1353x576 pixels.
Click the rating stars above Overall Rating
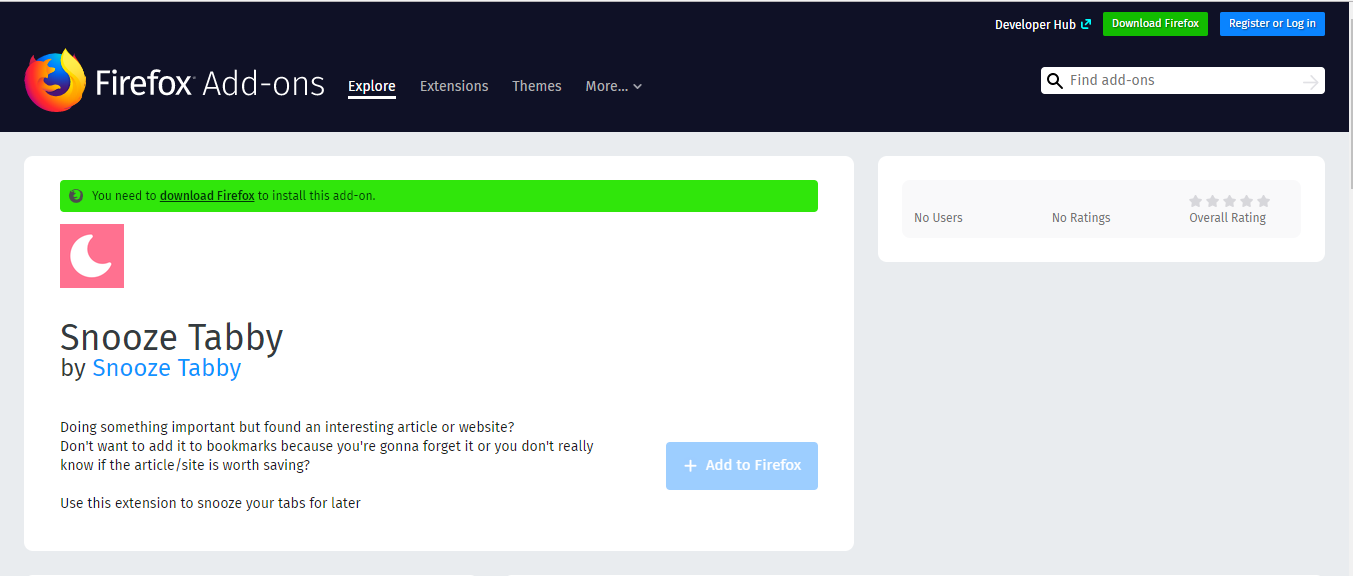click(x=1229, y=201)
